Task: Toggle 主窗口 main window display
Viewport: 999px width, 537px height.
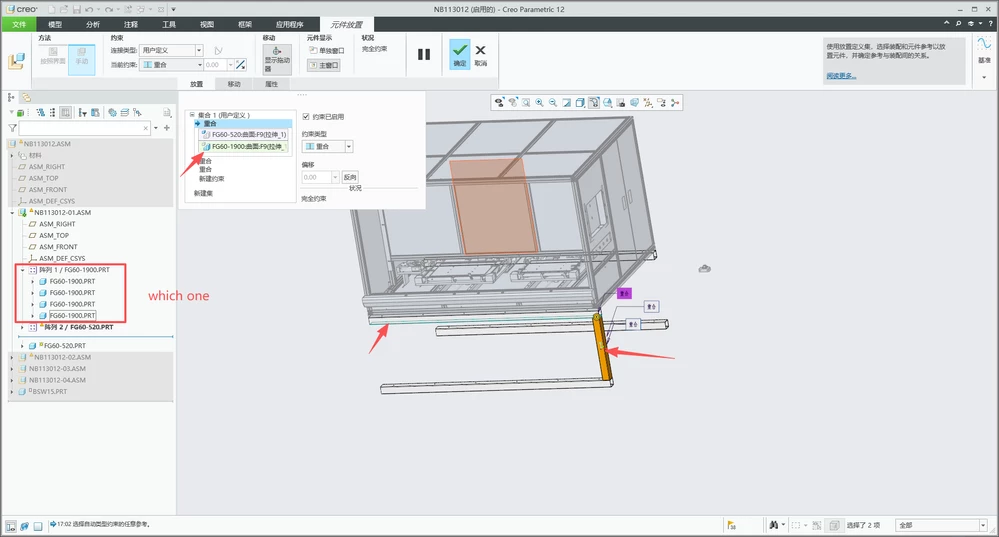Action: 324,65
